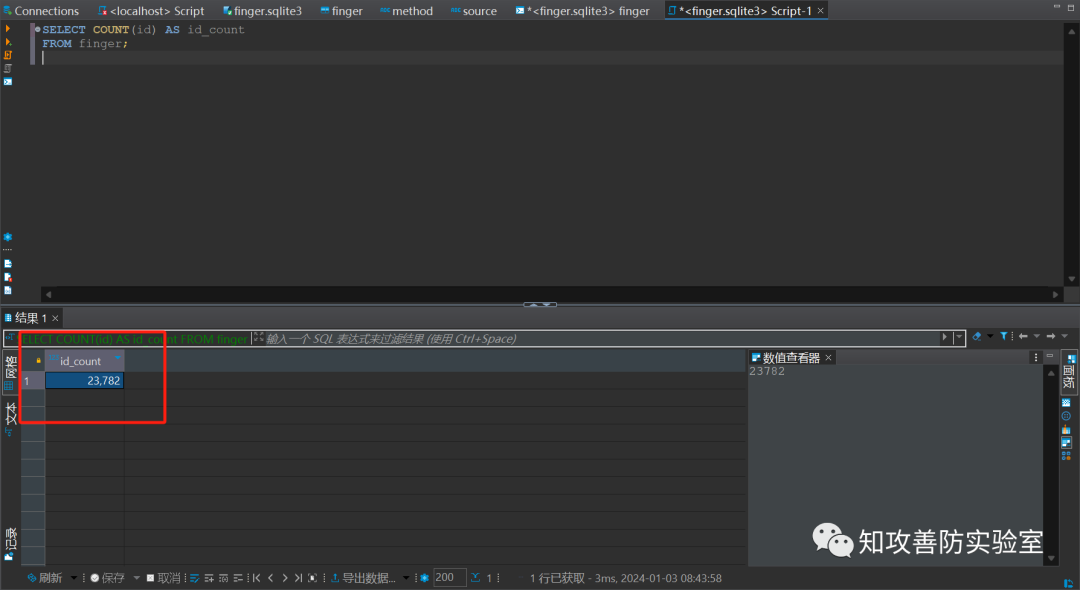1080x590 pixels.
Task: Toggle the panels (面板) side button
Action: 1069,372
